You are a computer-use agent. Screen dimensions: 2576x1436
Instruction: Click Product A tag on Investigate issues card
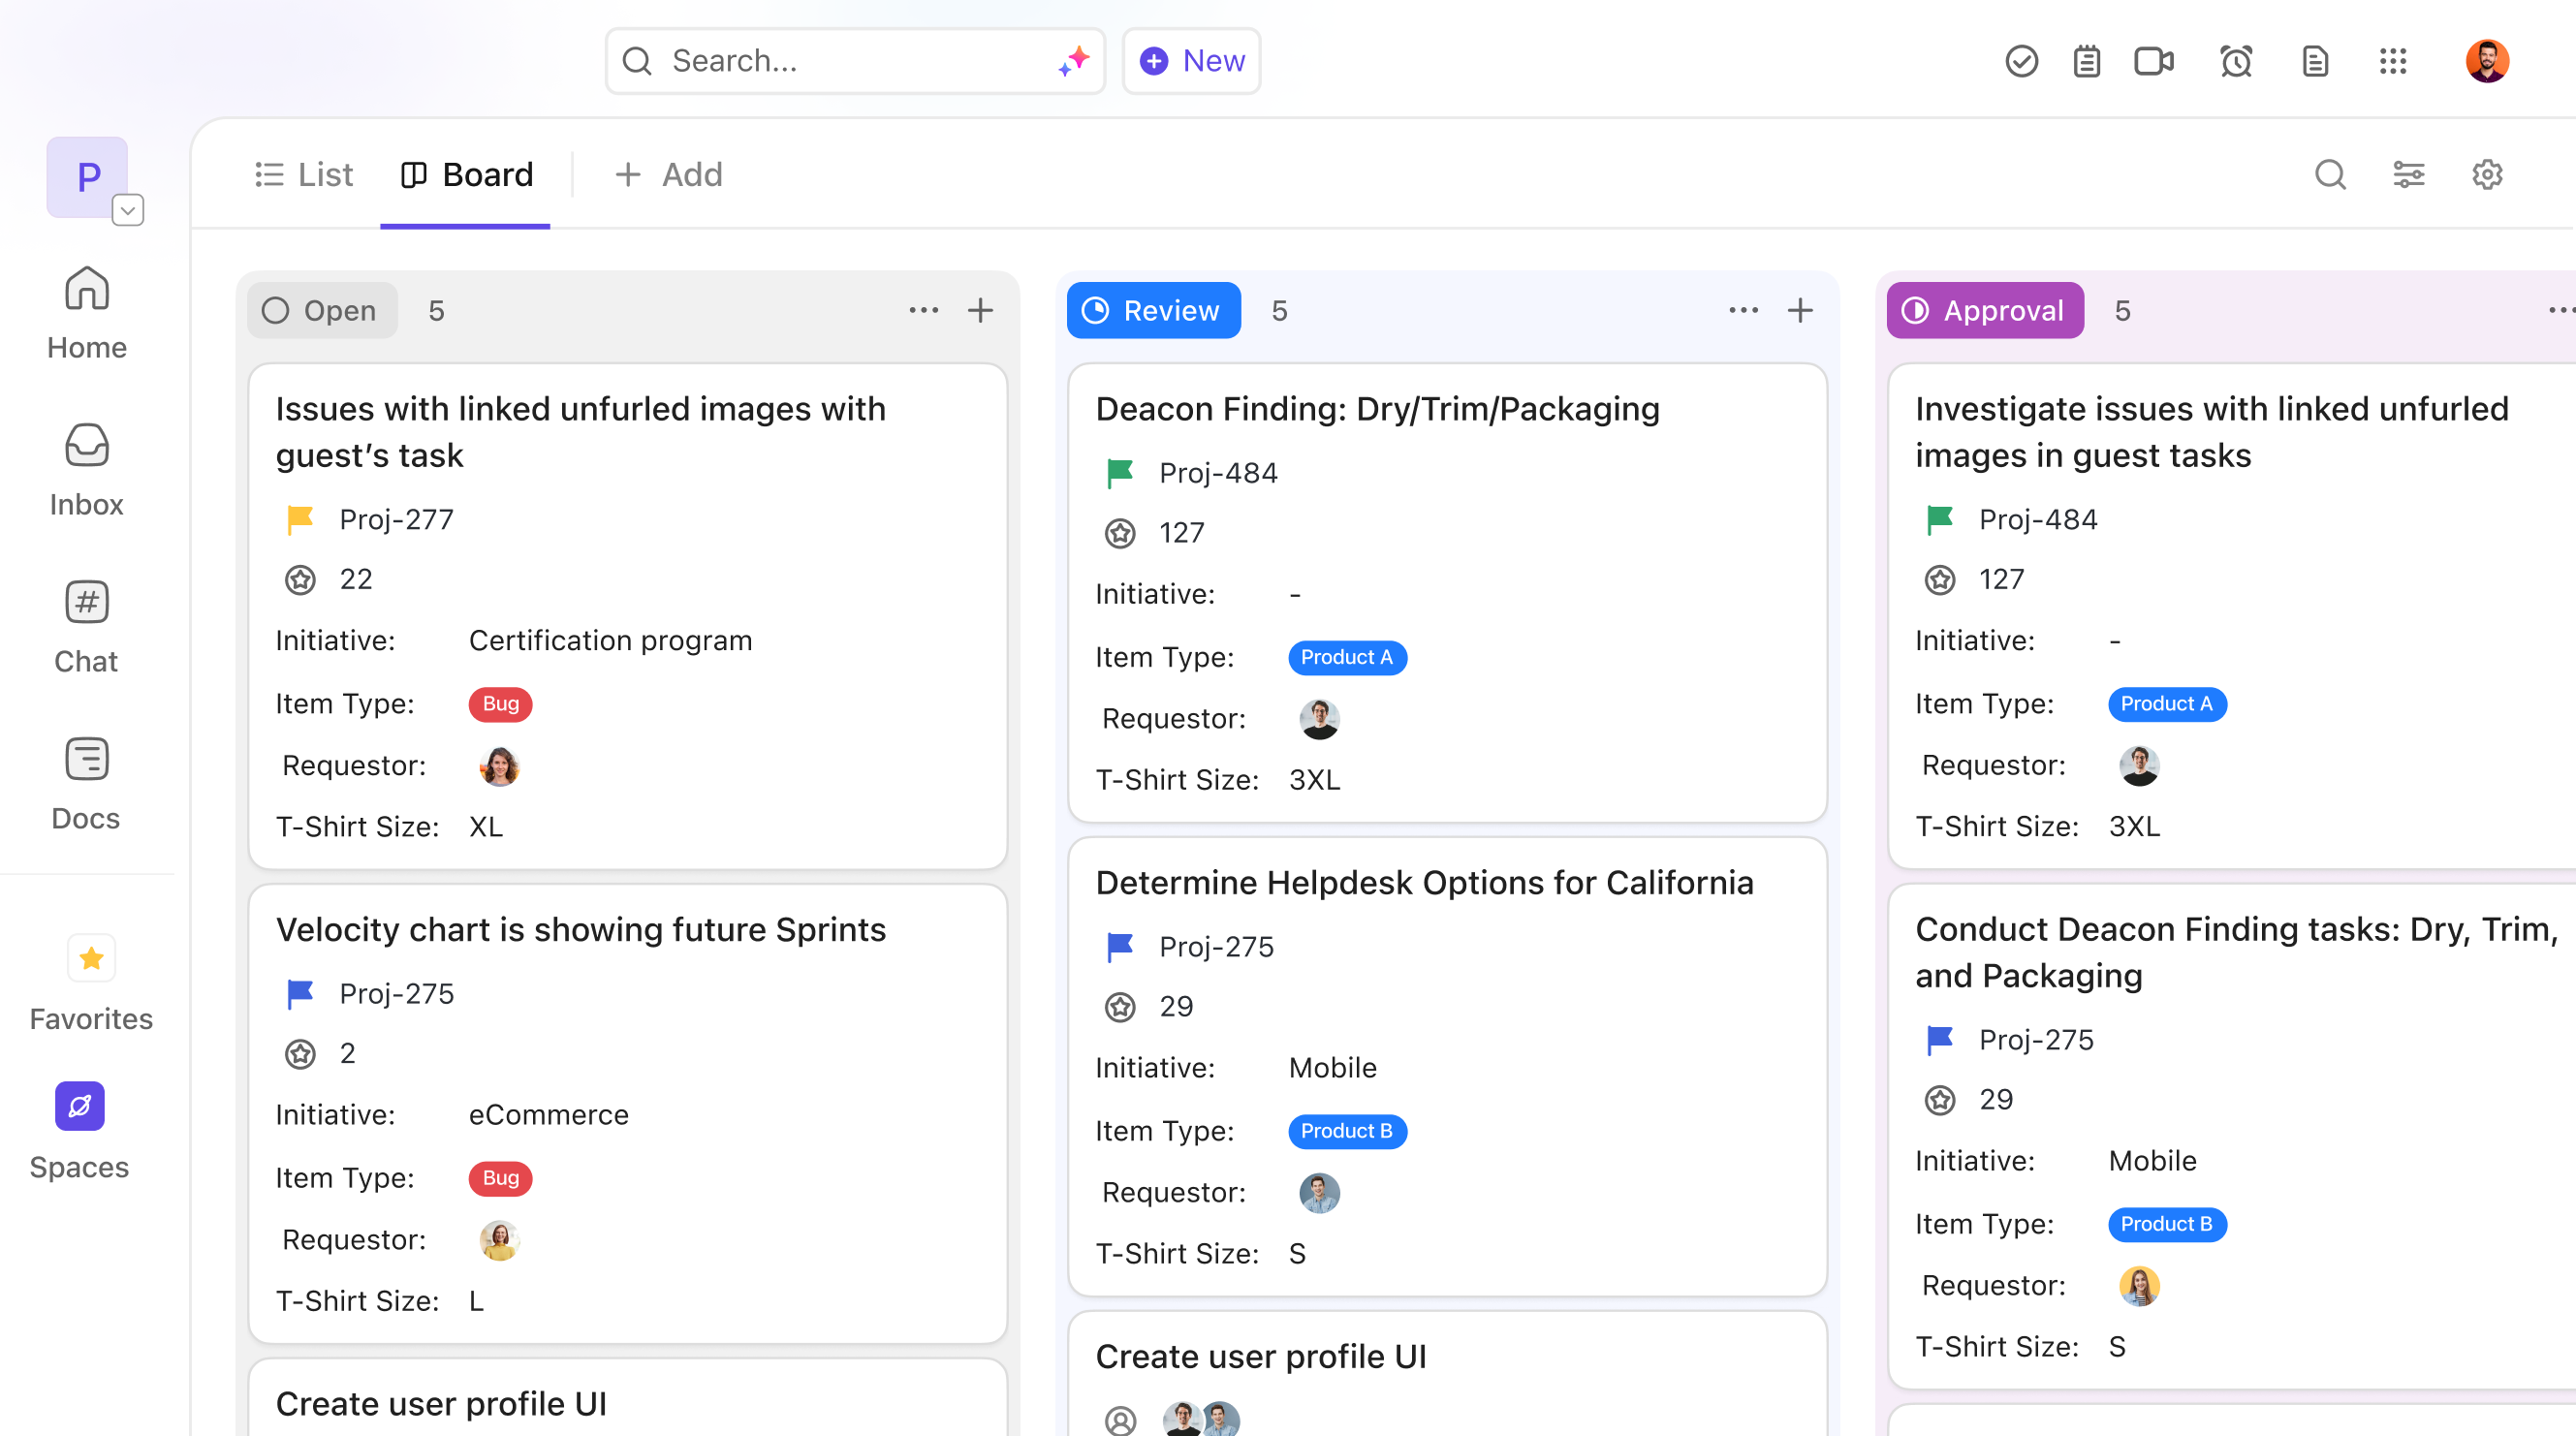click(x=2166, y=703)
